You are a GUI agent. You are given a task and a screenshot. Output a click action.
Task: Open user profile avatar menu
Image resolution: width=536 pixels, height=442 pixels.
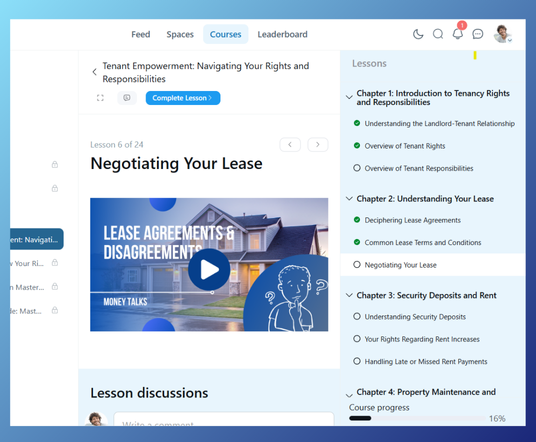coord(502,34)
